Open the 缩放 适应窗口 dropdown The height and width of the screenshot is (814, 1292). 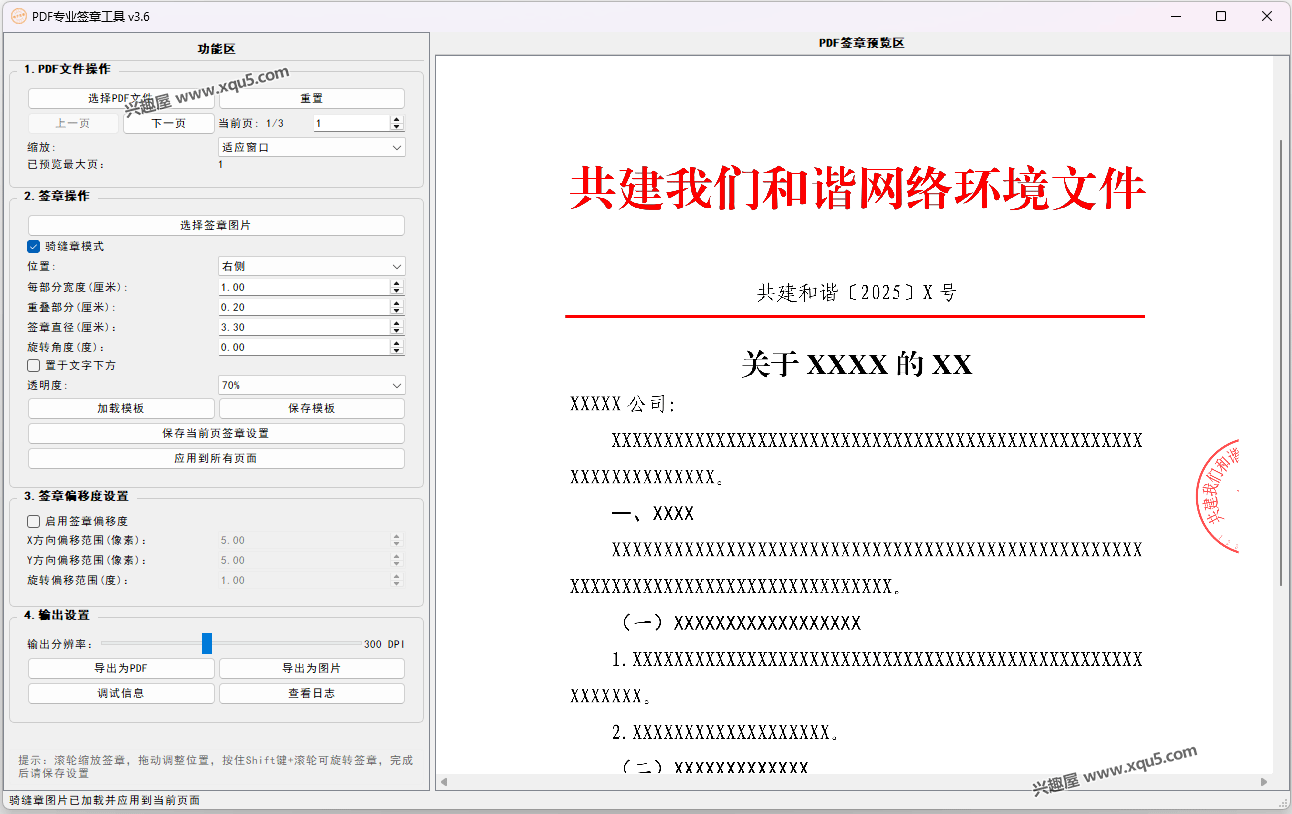pos(311,147)
